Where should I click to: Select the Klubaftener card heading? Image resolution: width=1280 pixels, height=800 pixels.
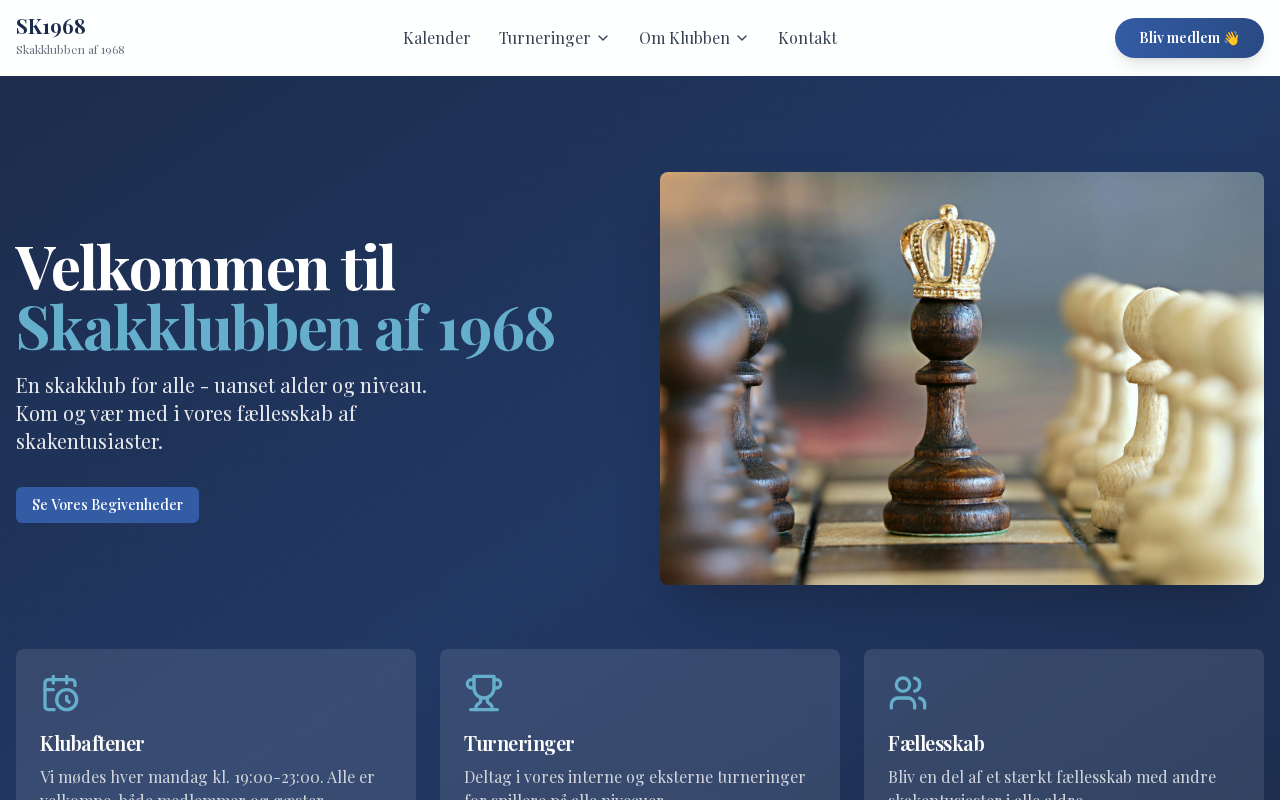[x=92, y=743]
